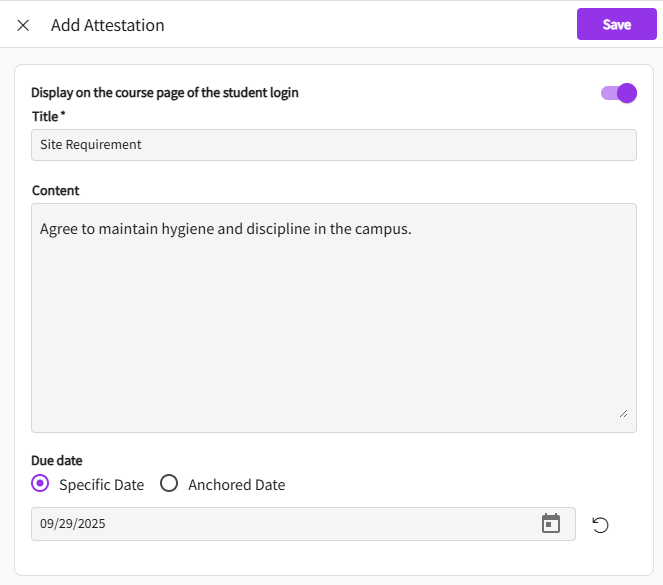
Task: Focus the Title field with 'Site Requirement'
Action: coord(333,145)
